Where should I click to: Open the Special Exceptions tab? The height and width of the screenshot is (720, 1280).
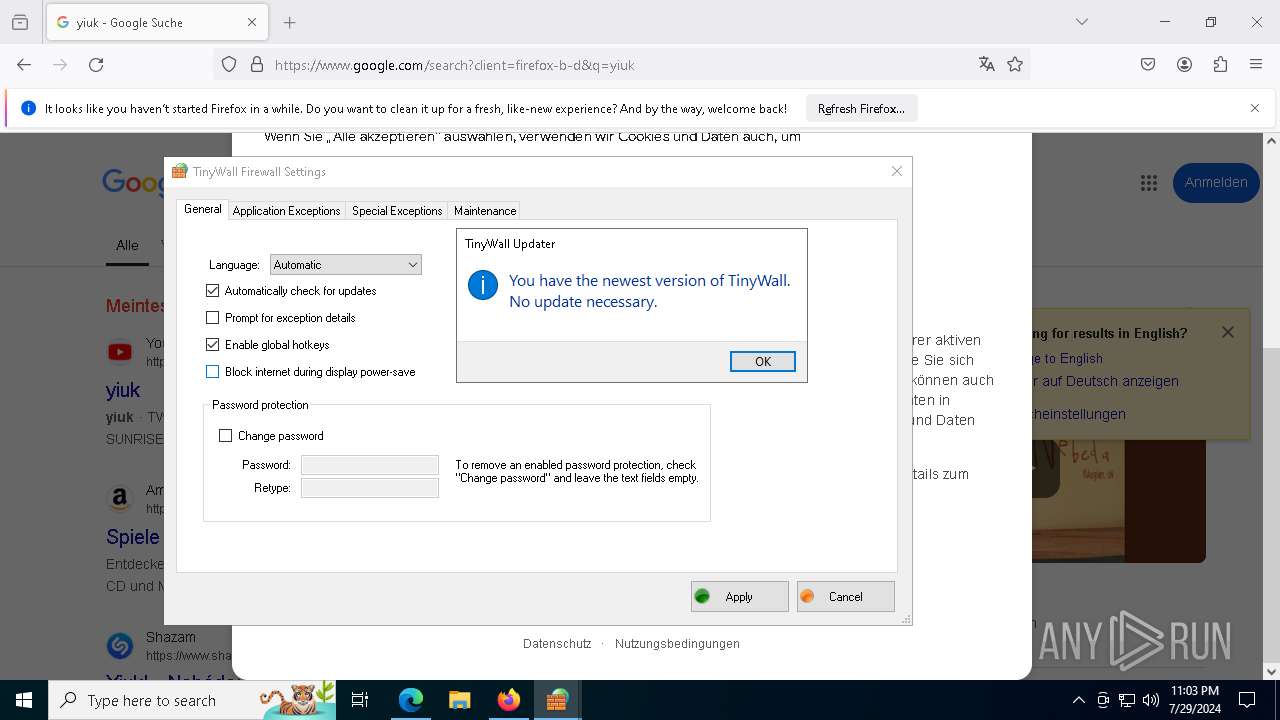click(x=397, y=210)
